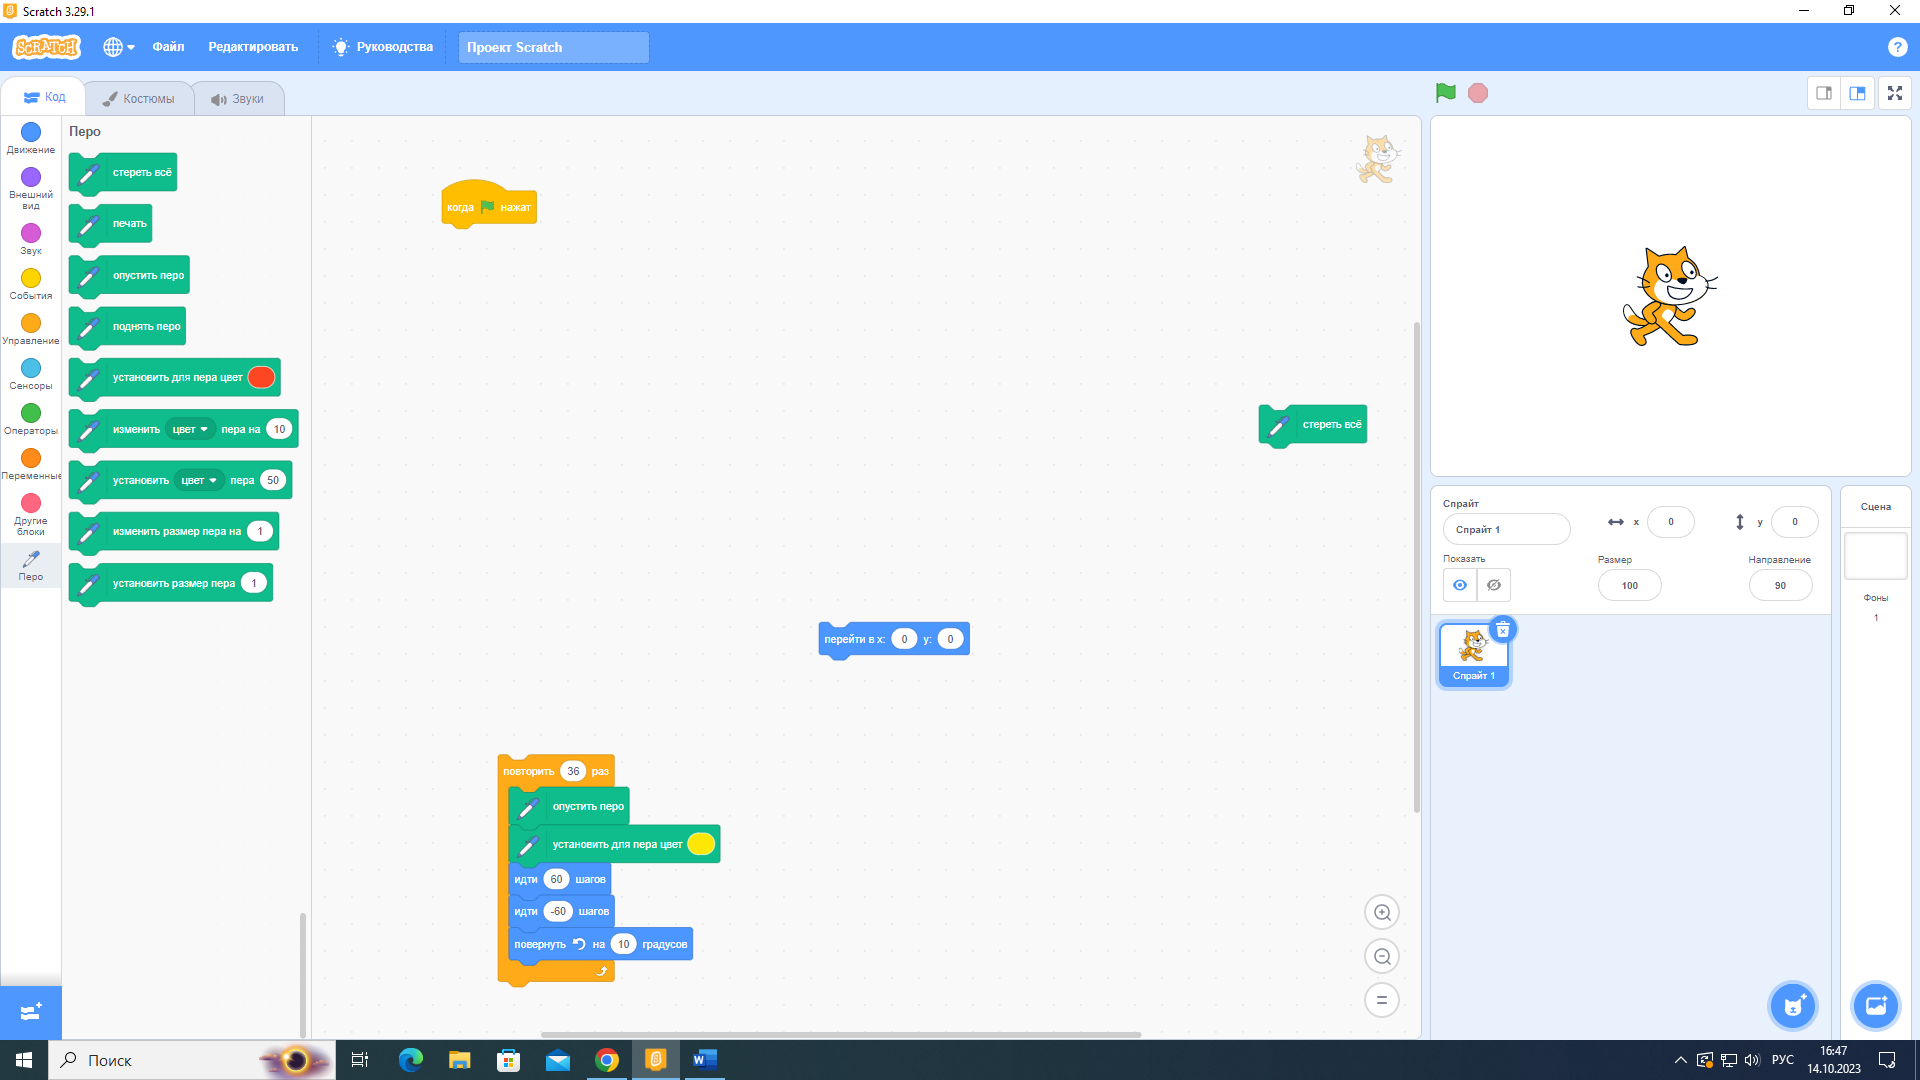
Task: Open the Руководства tutorials button
Action: [384, 47]
